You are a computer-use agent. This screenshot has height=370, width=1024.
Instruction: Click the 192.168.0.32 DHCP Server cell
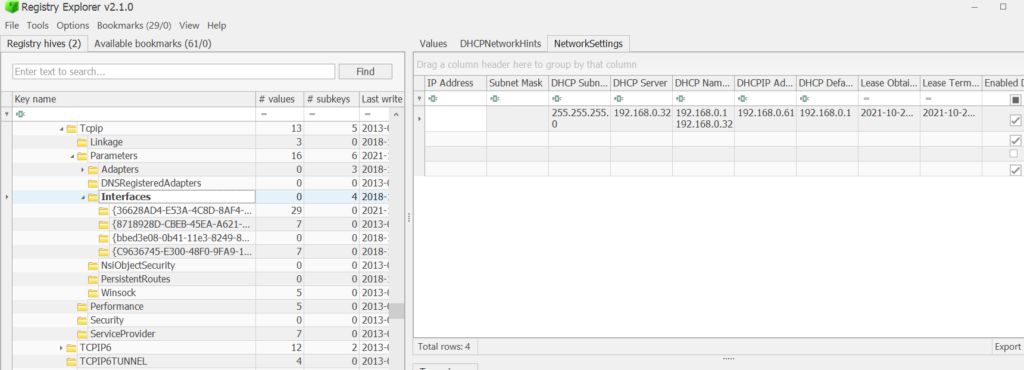point(641,119)
